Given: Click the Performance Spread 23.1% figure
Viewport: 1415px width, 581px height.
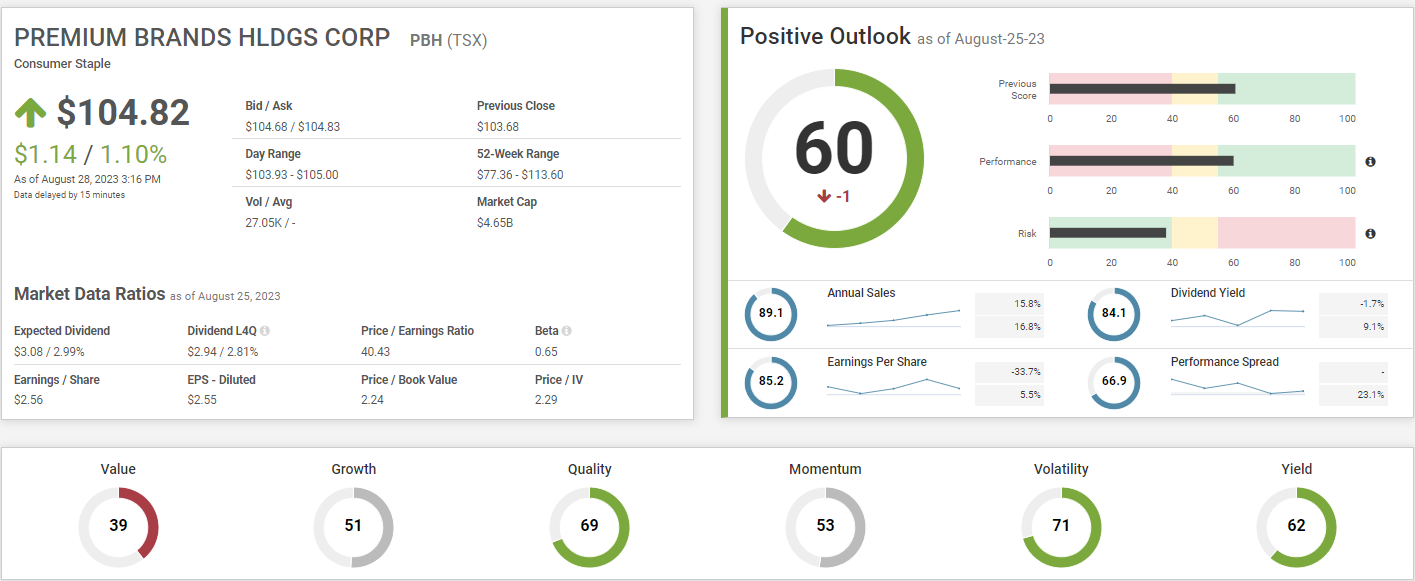Looking at the screenshot, I should pos(1372,395).
